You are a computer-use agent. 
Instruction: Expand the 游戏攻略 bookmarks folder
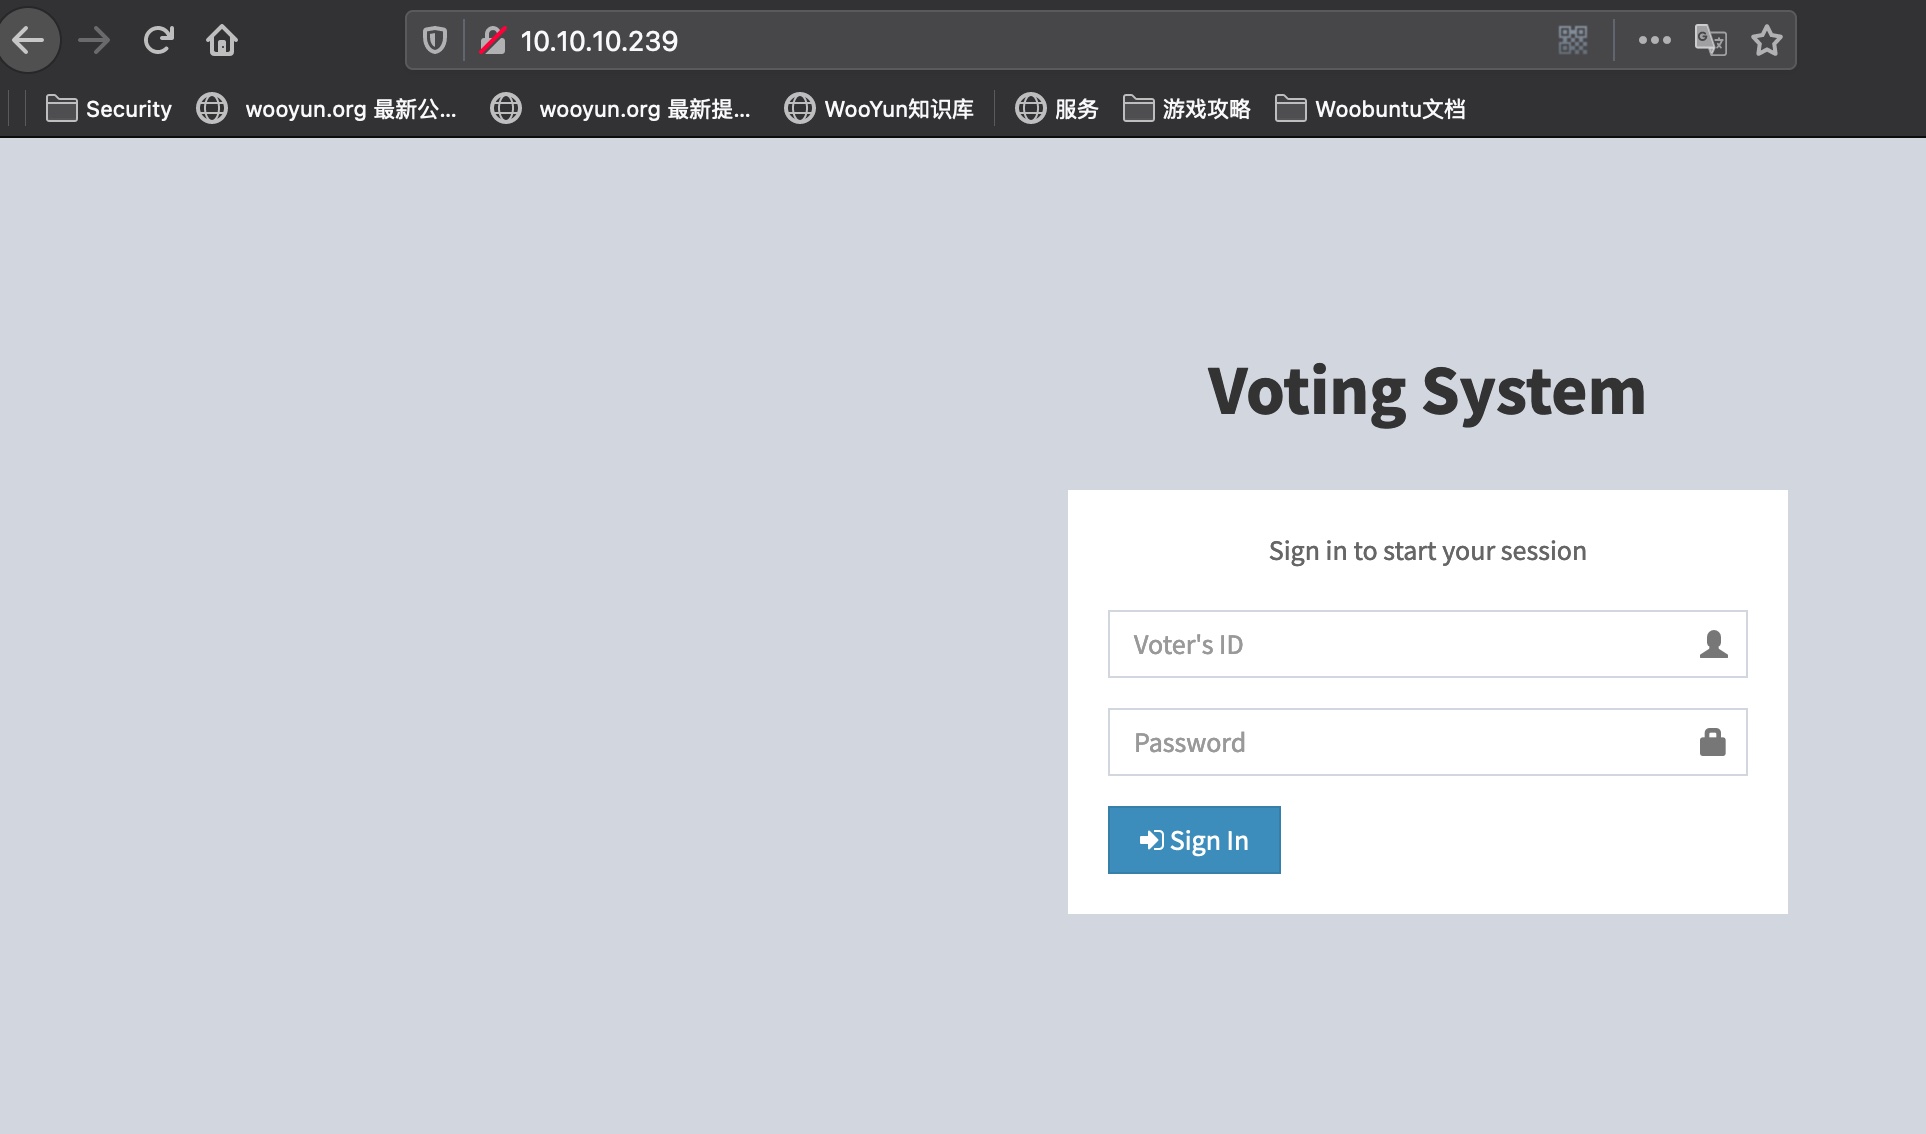coord(1187,109)
